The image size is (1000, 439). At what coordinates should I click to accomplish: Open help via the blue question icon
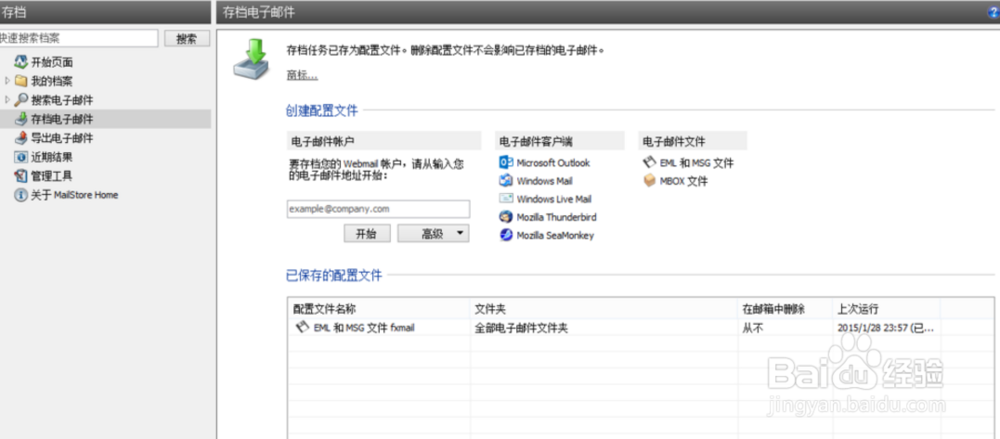pyautogui.click(x=995, y=11)
